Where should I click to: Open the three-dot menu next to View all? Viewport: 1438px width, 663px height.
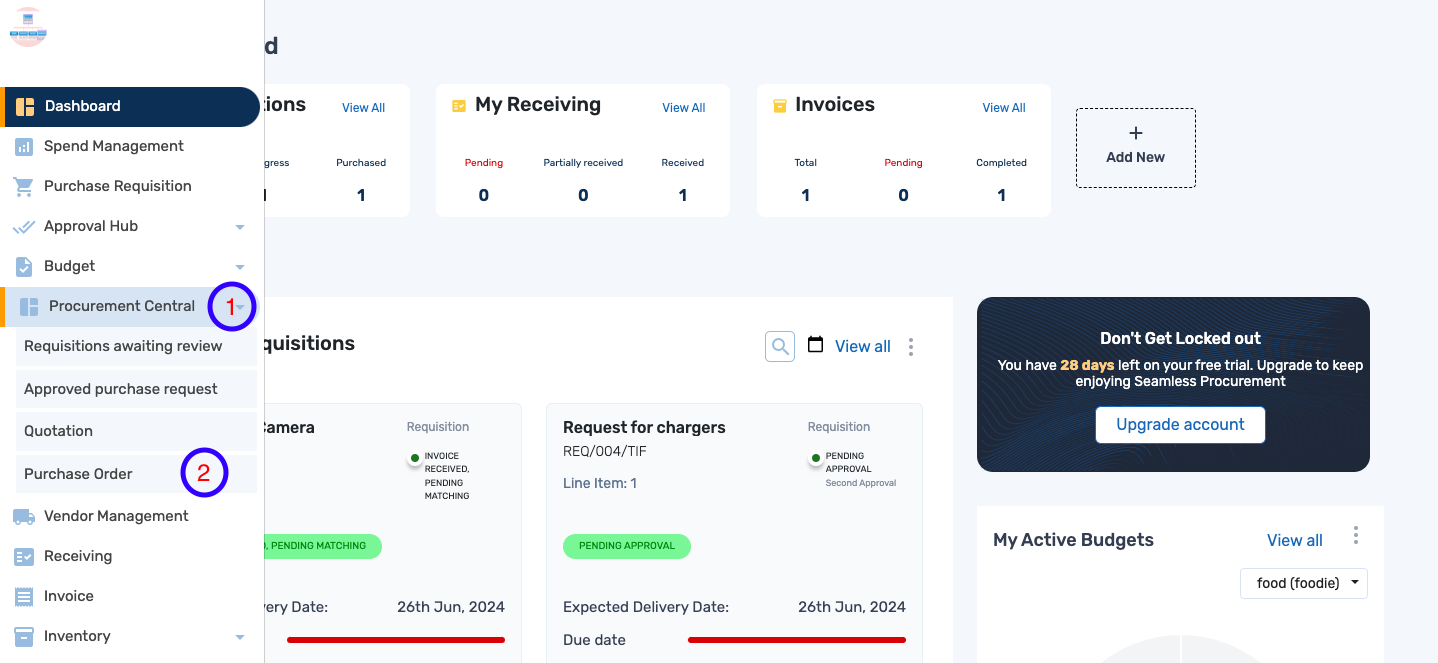910,346
